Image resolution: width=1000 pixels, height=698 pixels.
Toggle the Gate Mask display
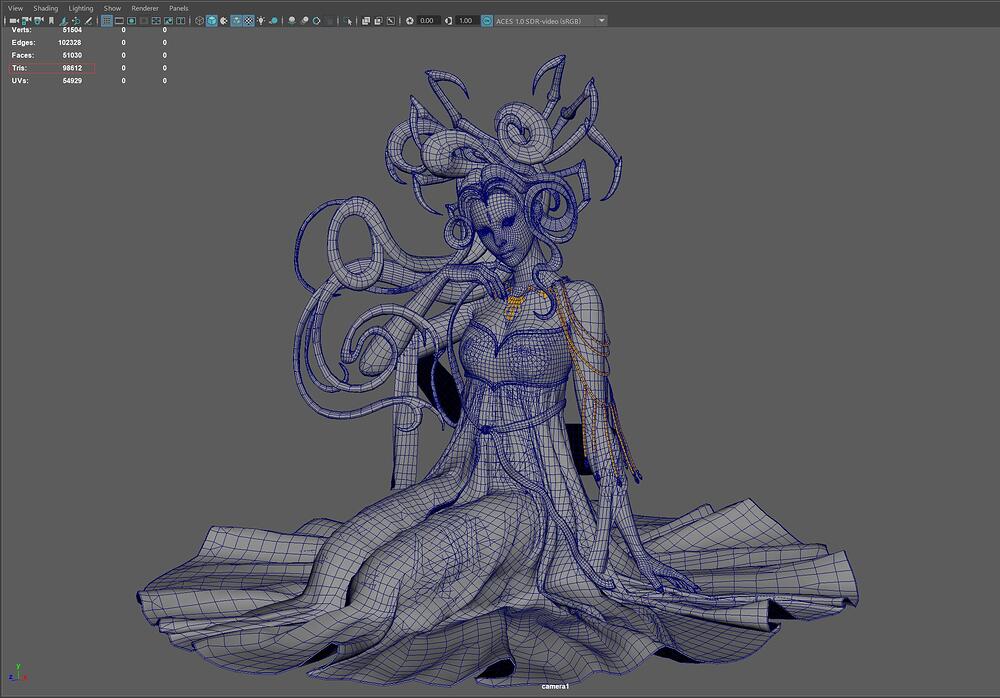point(144,20)
